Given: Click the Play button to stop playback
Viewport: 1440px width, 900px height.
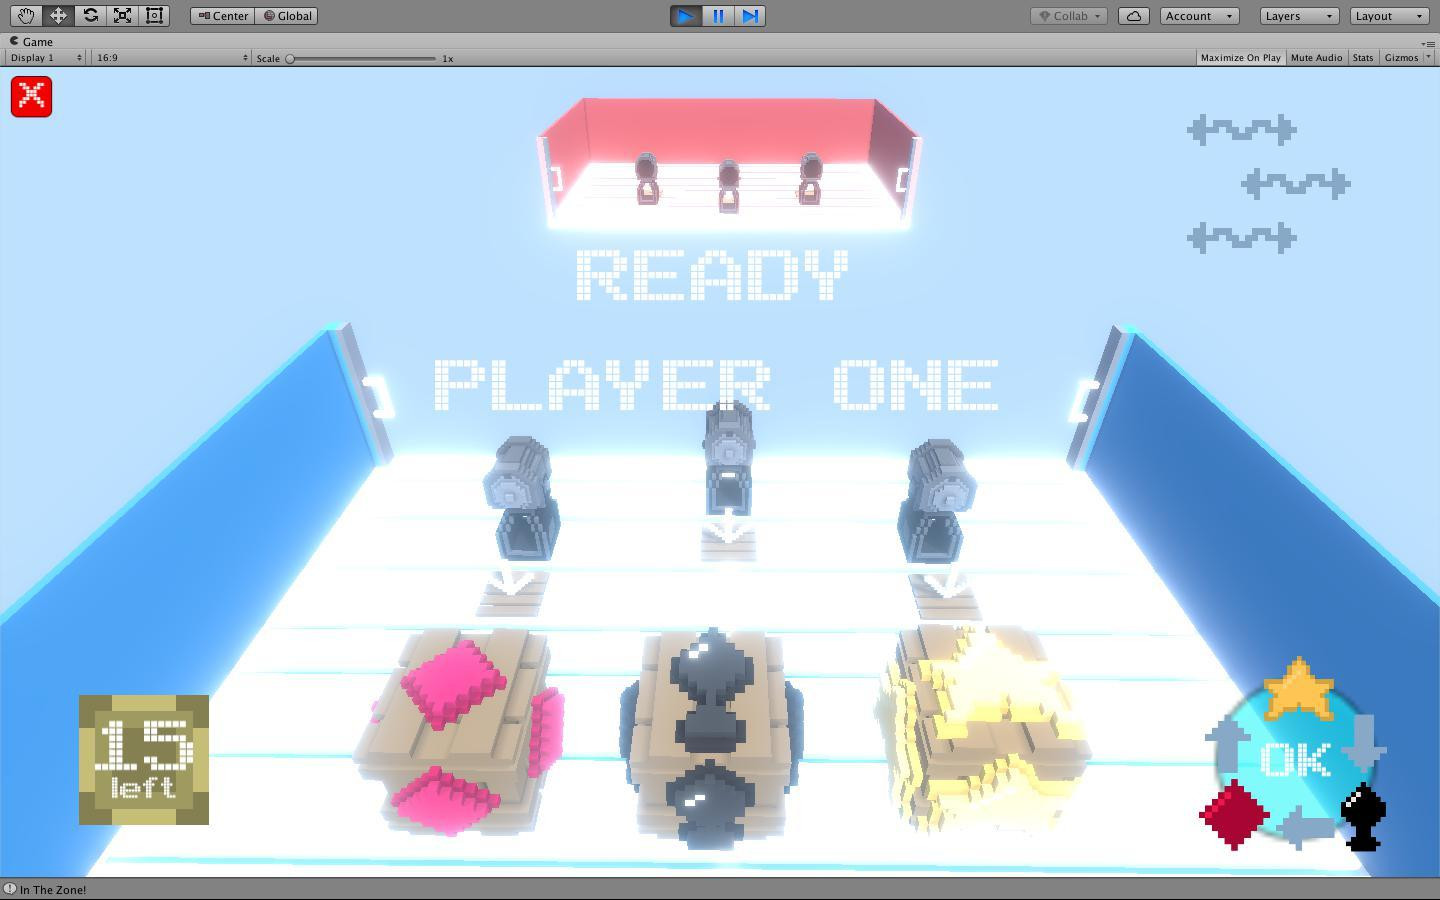Looking at the screenshot, I should 686,16.
